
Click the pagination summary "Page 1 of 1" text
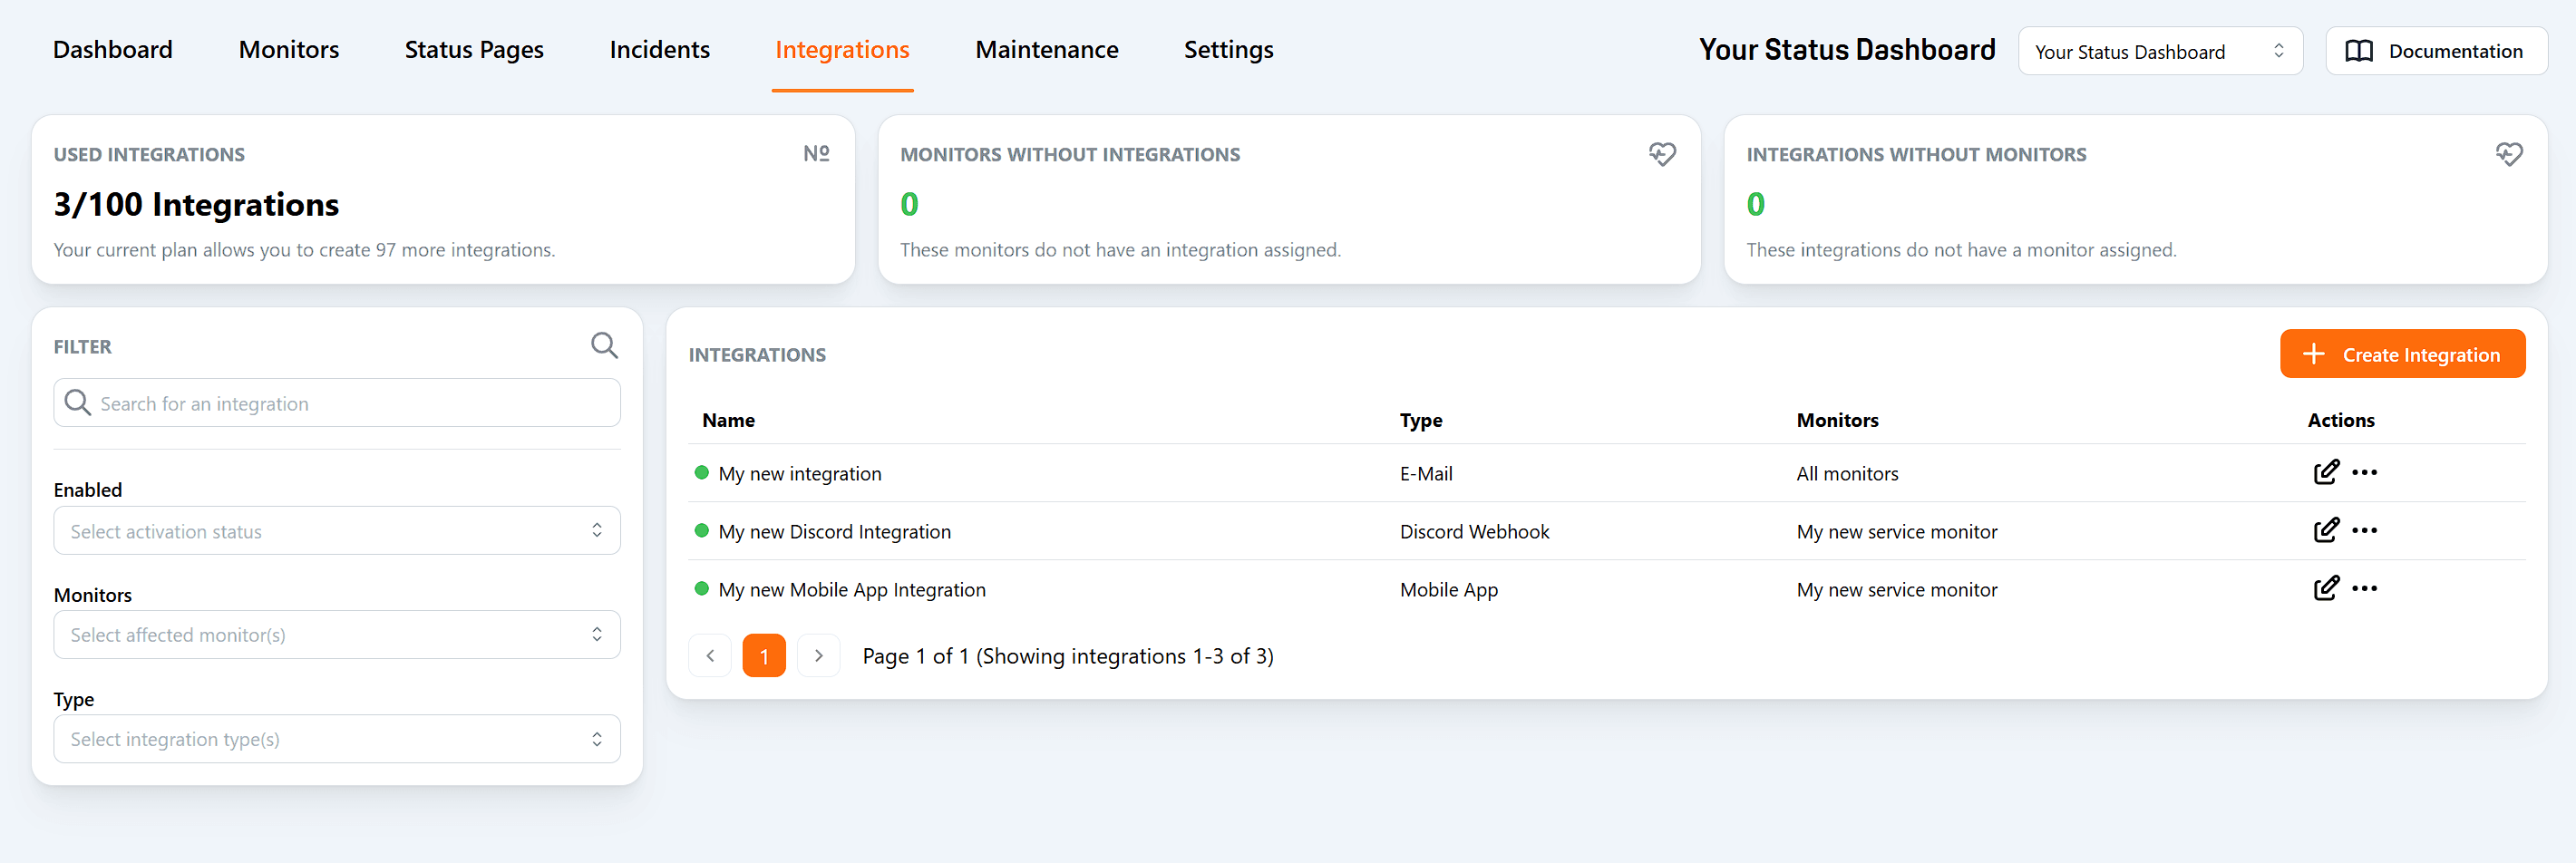[x=1068, y=656]
